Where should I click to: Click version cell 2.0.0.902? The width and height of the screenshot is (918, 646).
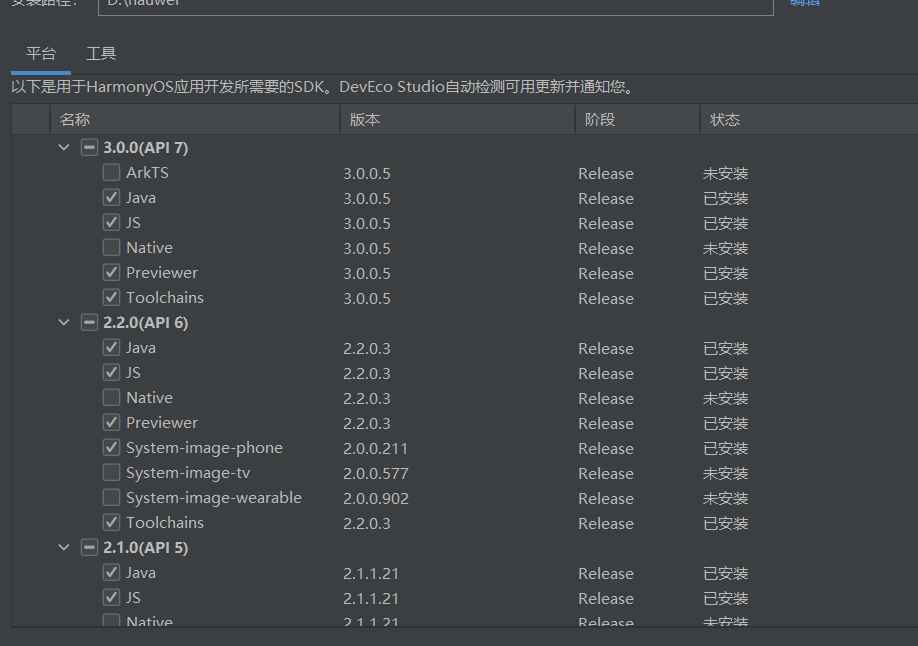[x=376, y=498]
